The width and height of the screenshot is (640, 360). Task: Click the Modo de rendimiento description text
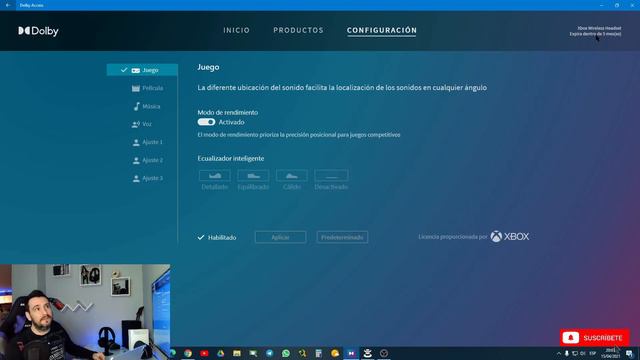pyautogui.click(x=299, y=135)
